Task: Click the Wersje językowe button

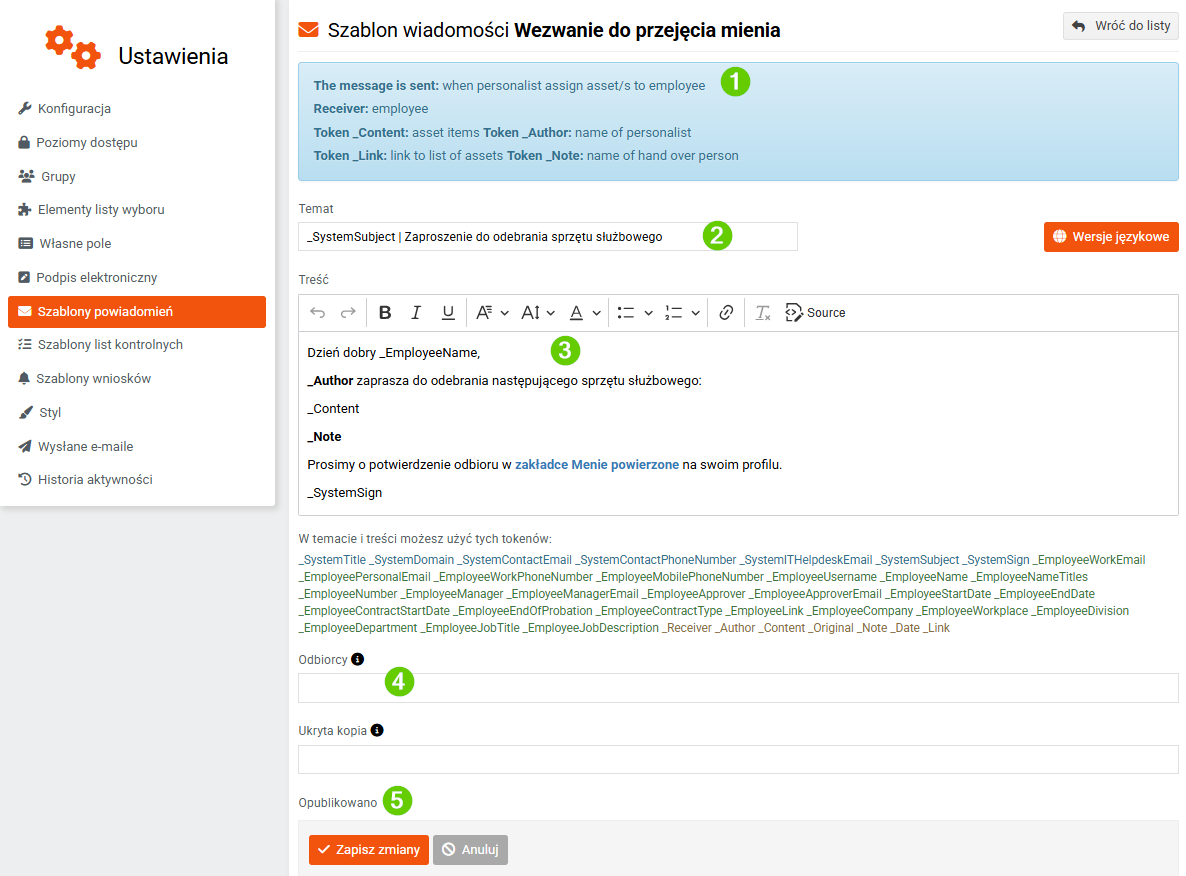Action: pyautogui.click(x=1111, y=237)
